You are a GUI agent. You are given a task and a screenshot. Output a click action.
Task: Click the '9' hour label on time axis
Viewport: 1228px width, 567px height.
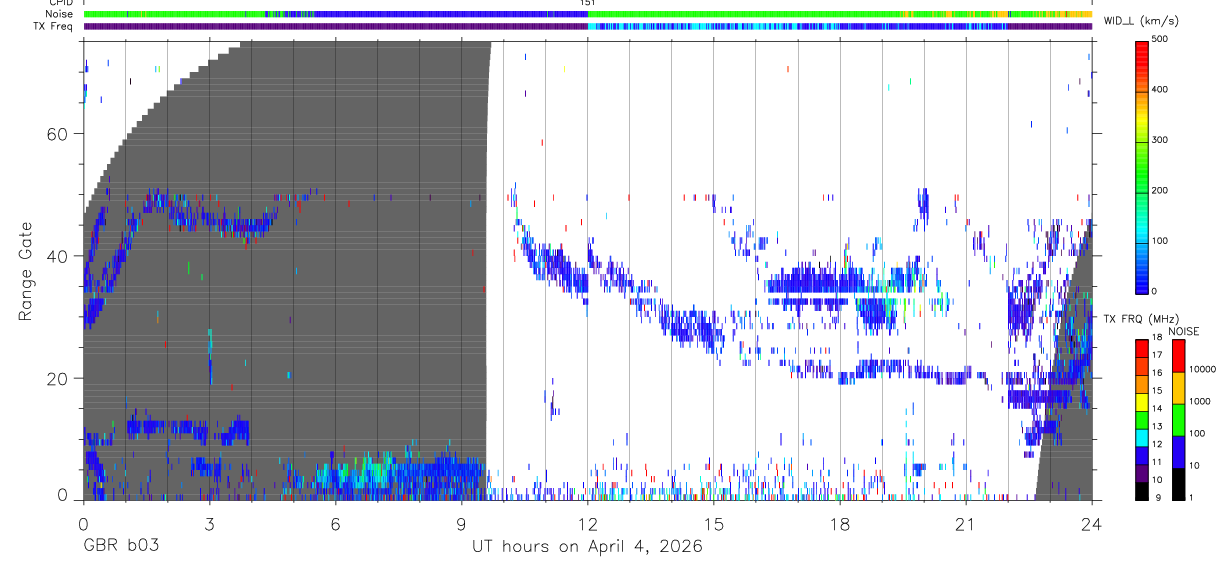462,523
